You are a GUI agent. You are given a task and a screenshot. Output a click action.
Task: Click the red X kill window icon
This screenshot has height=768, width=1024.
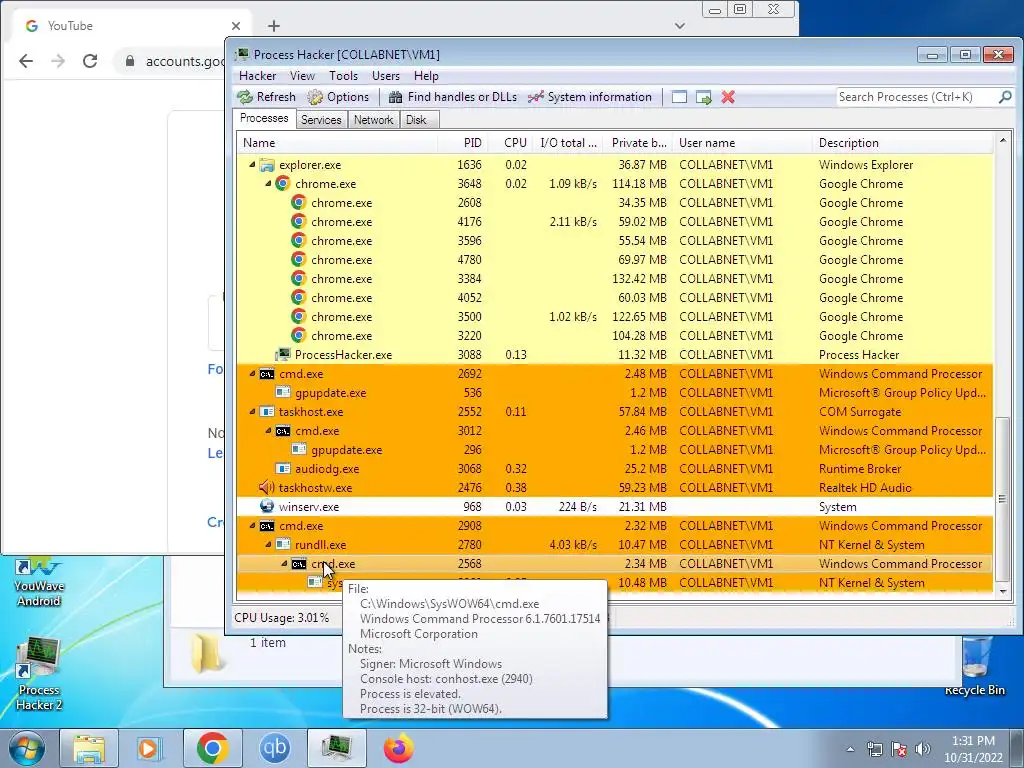(x=728, y=97)
